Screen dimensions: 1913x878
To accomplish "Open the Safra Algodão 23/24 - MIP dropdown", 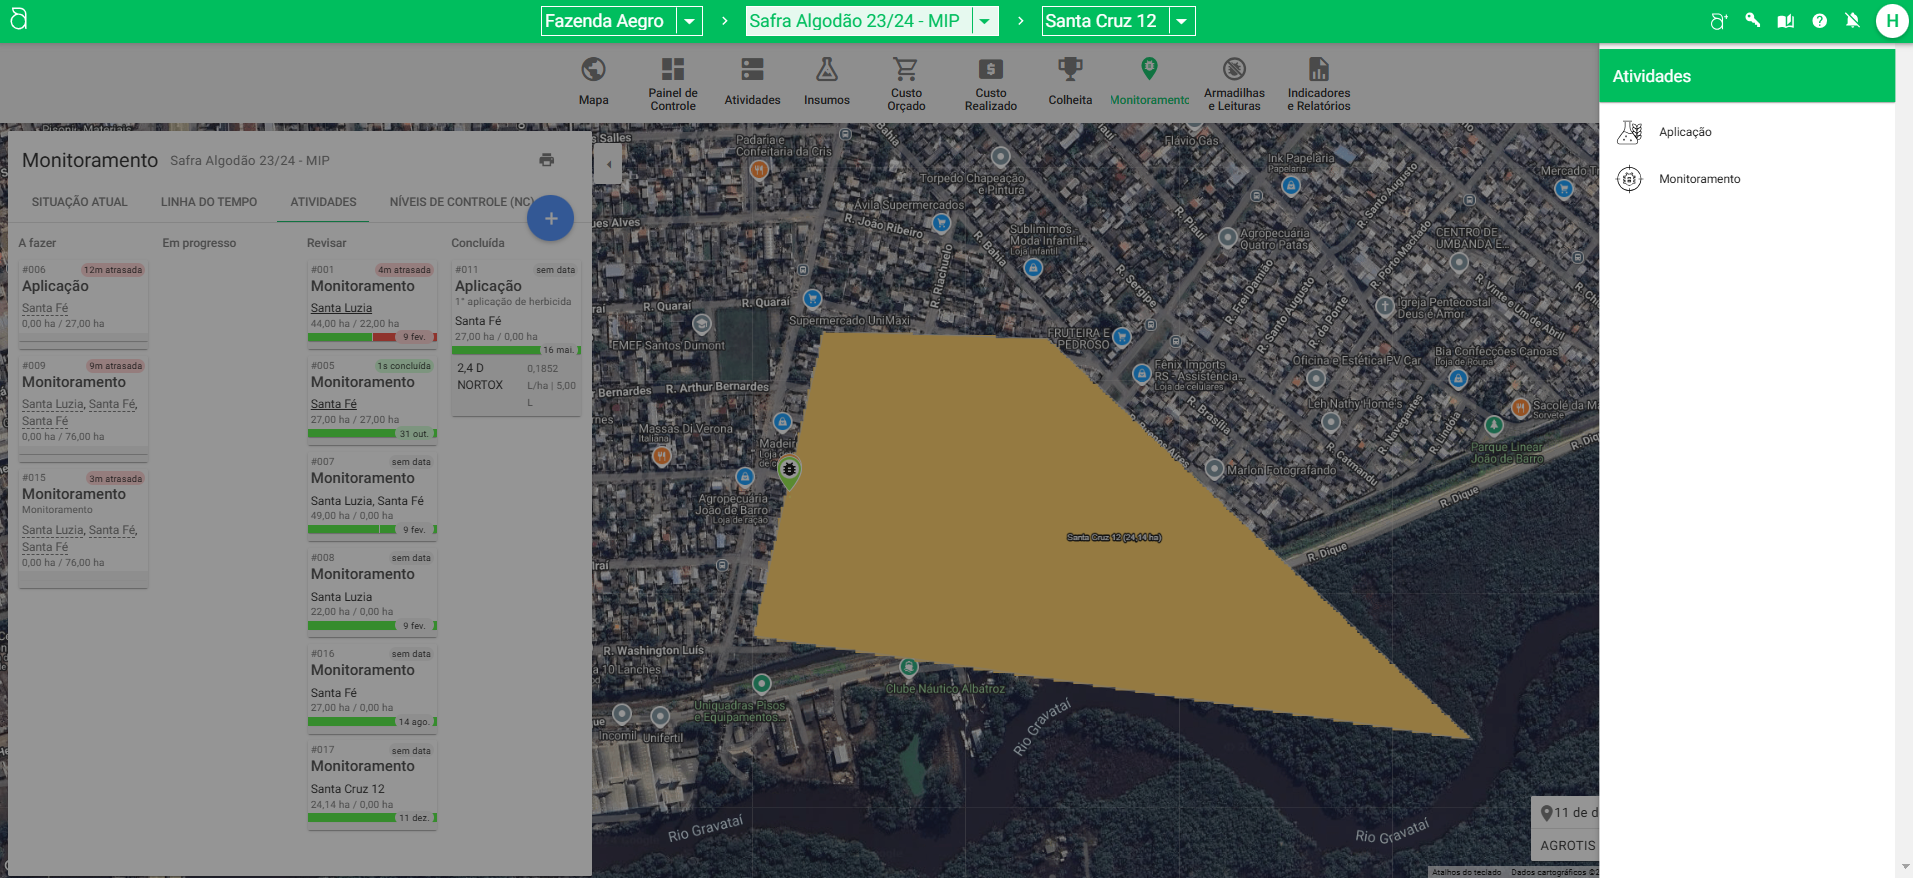I will 984,21.
